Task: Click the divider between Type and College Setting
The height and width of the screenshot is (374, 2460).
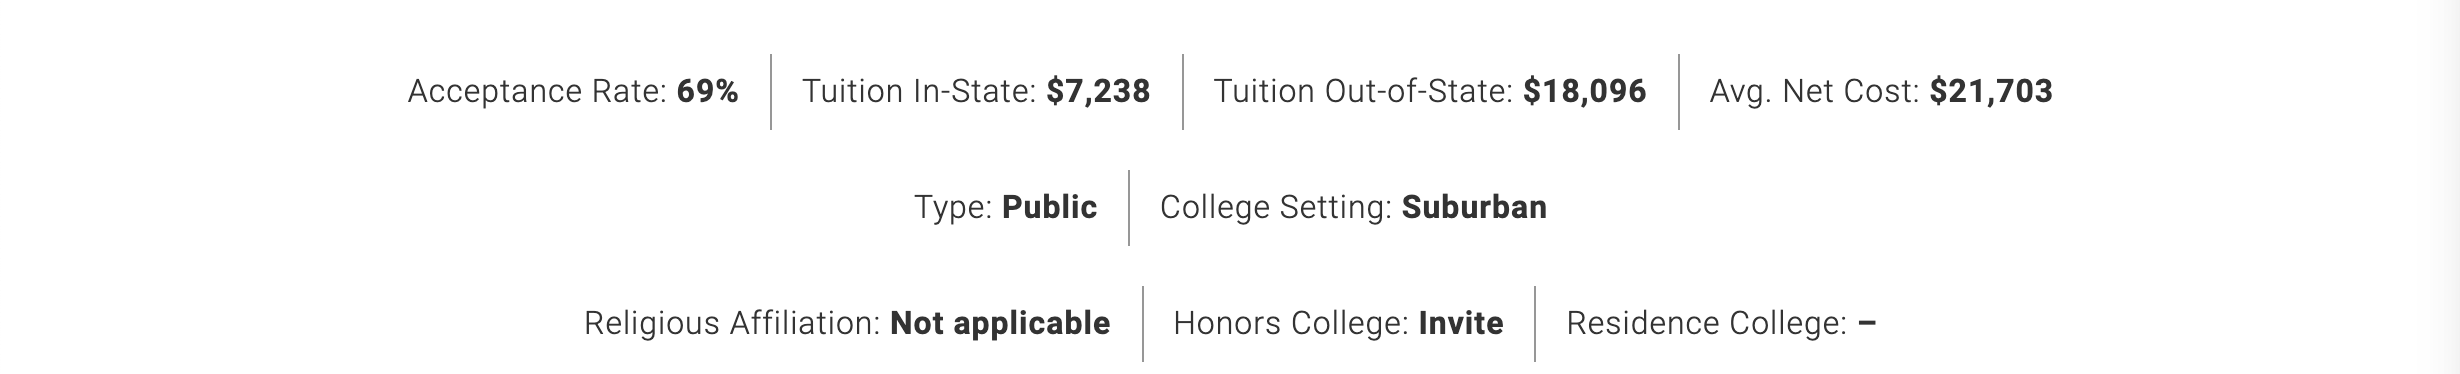Action: [x=1129, y=208]
